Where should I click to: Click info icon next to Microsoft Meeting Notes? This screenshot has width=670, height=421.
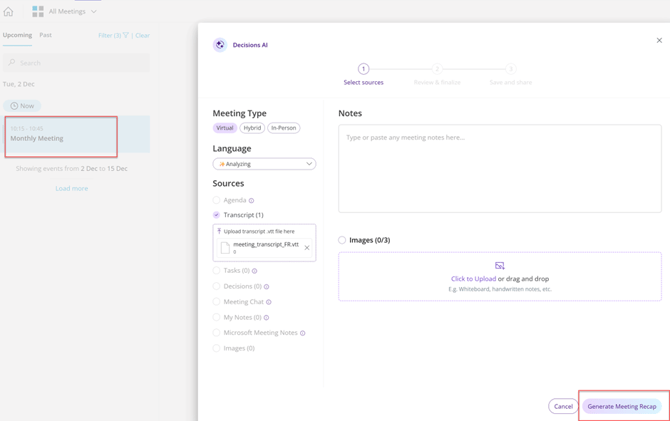point(303,333)
